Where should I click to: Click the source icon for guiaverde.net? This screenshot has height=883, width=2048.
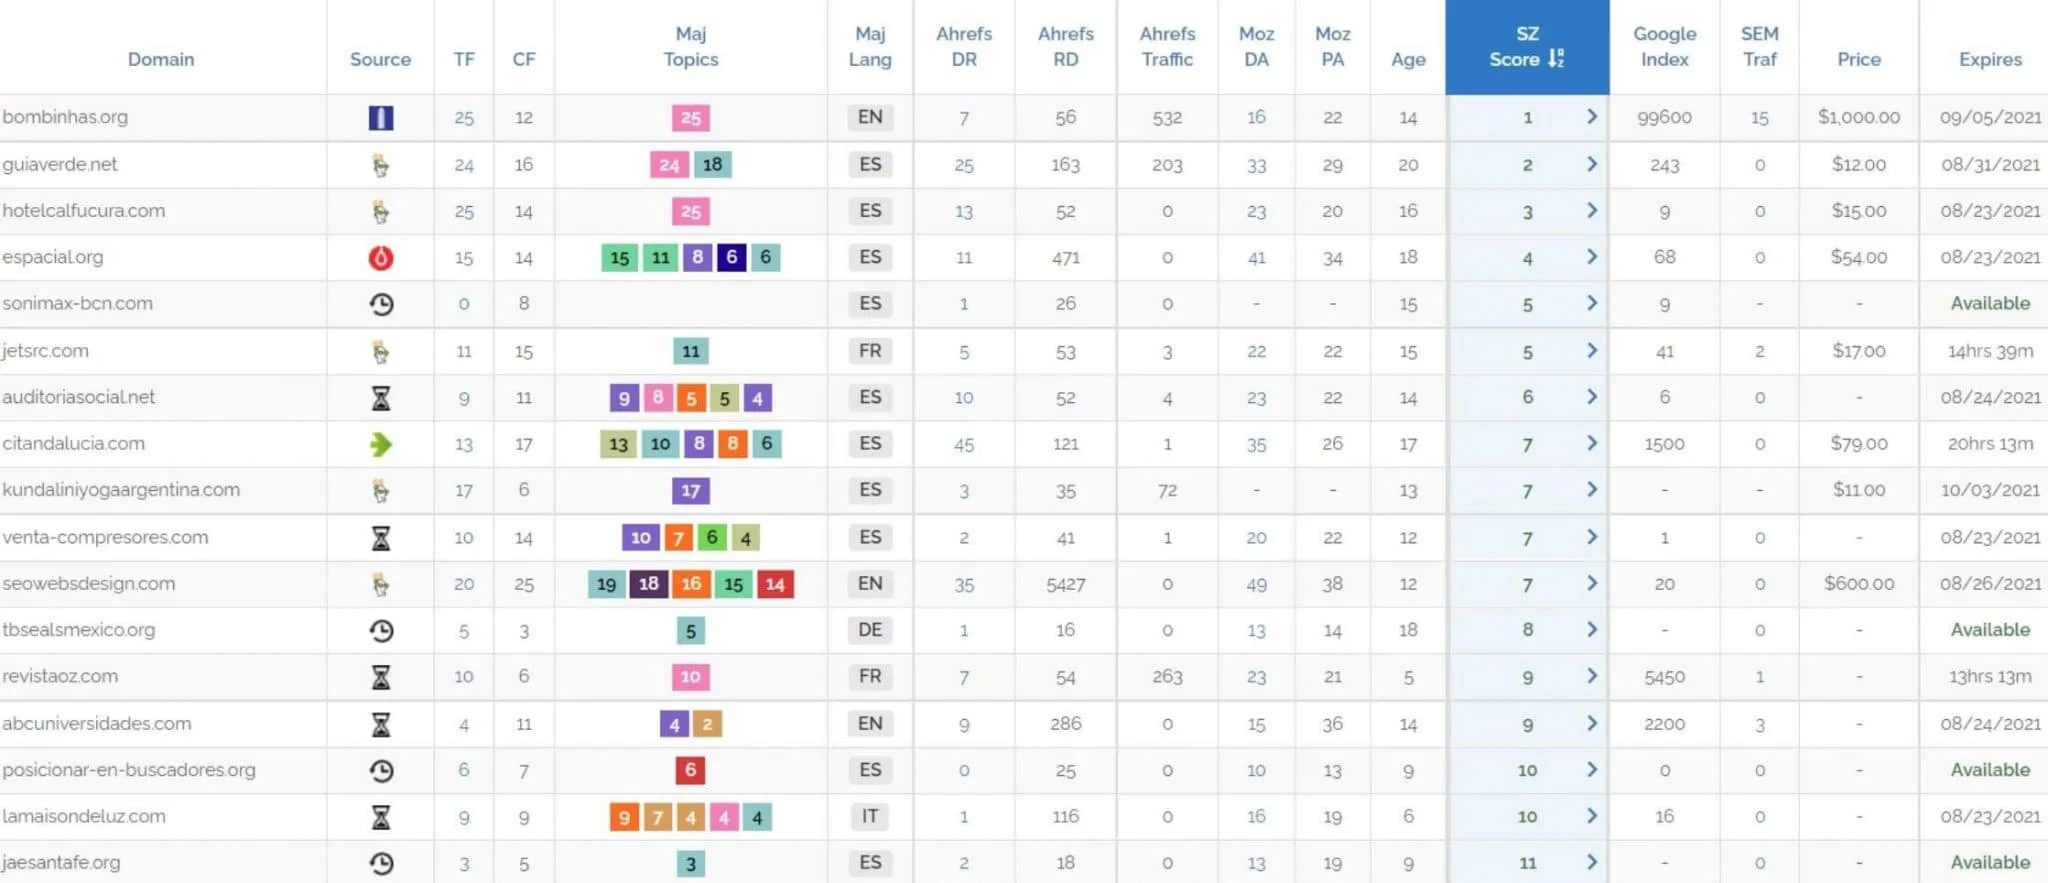(380, 165)
